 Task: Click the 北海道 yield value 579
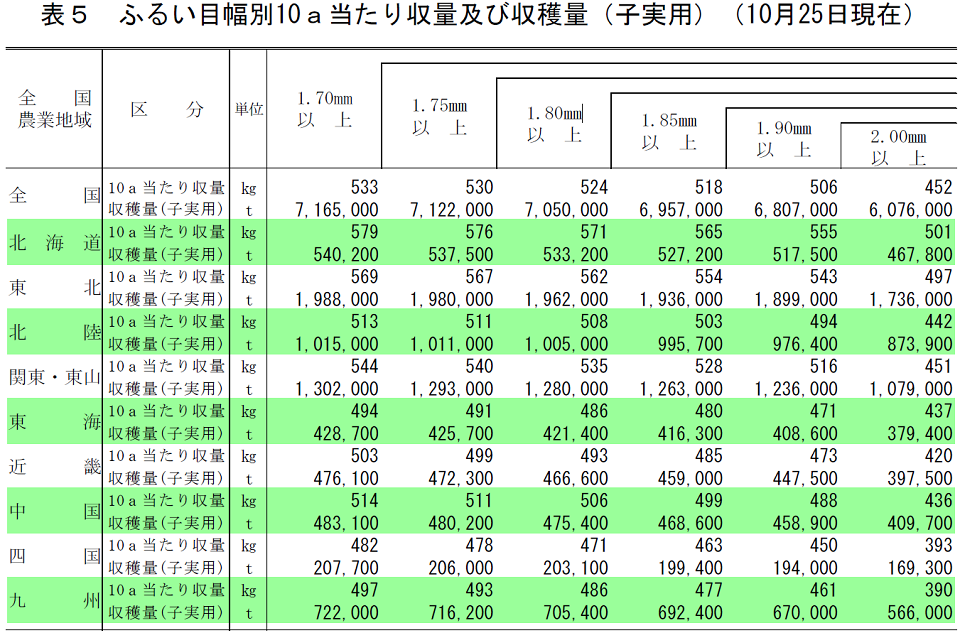(364, 232)
